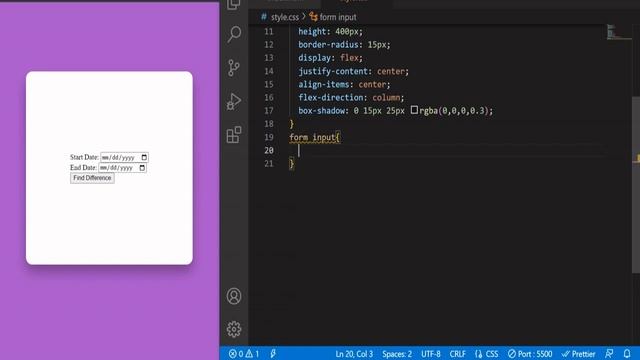The width and height of the screenshot is (640, 360).
Task: Click line number 20 in gutter
Action: pos(269,150)
